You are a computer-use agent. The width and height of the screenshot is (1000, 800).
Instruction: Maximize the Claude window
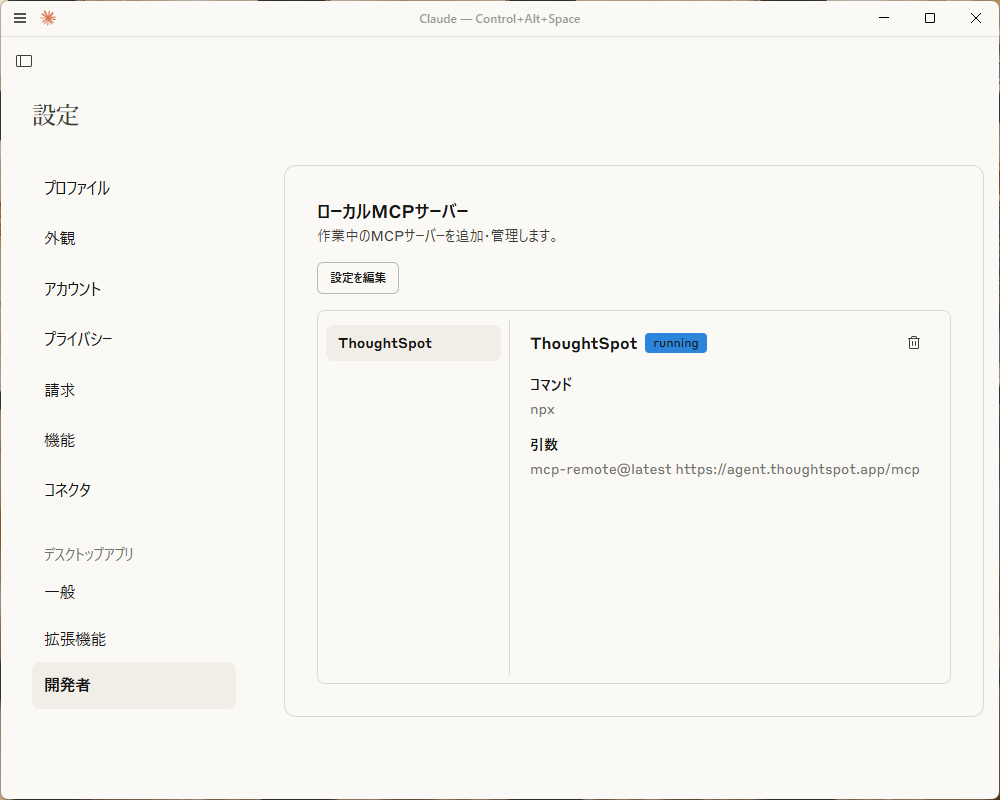930,18
